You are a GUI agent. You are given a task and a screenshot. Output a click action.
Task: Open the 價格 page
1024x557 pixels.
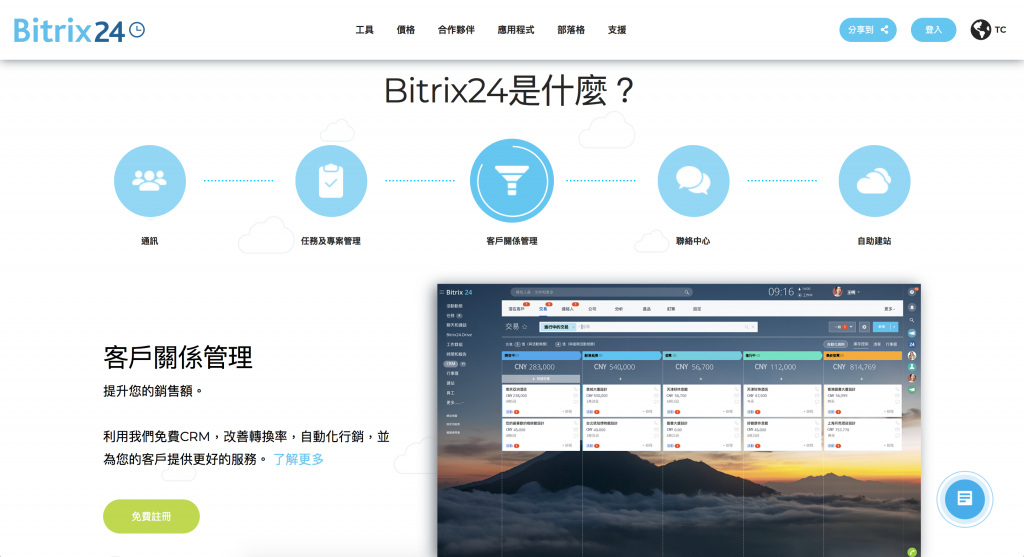click(x=406, y=30)
